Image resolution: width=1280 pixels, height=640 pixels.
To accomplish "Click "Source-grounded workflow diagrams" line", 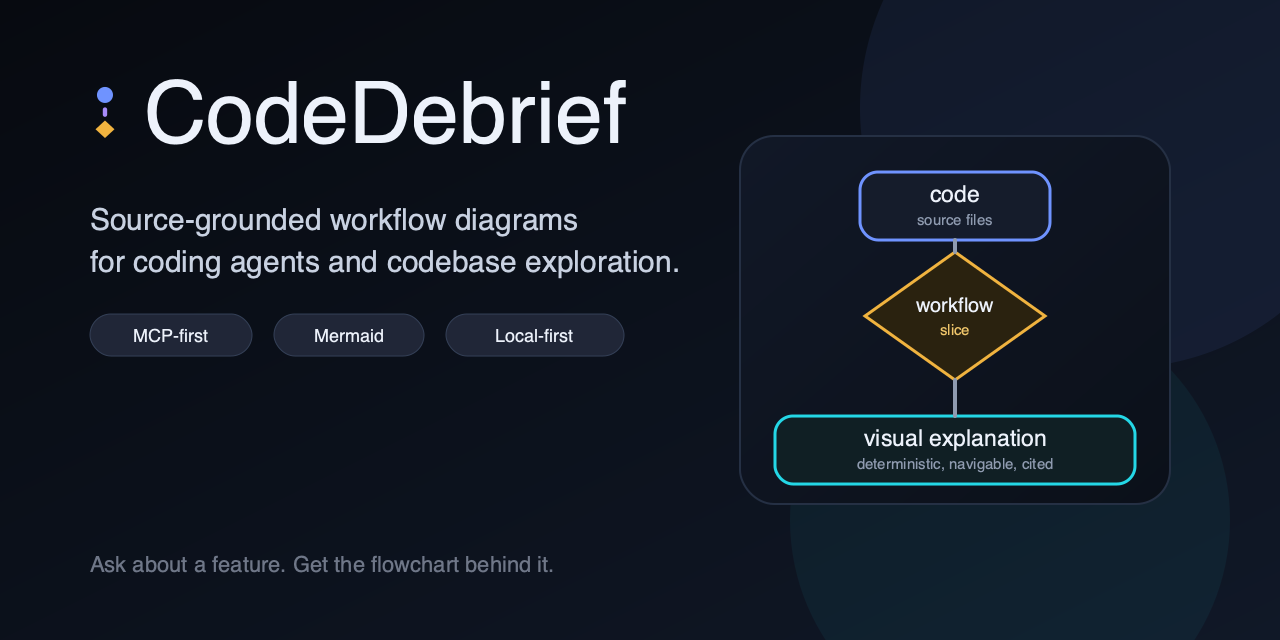I will [334, 220].
